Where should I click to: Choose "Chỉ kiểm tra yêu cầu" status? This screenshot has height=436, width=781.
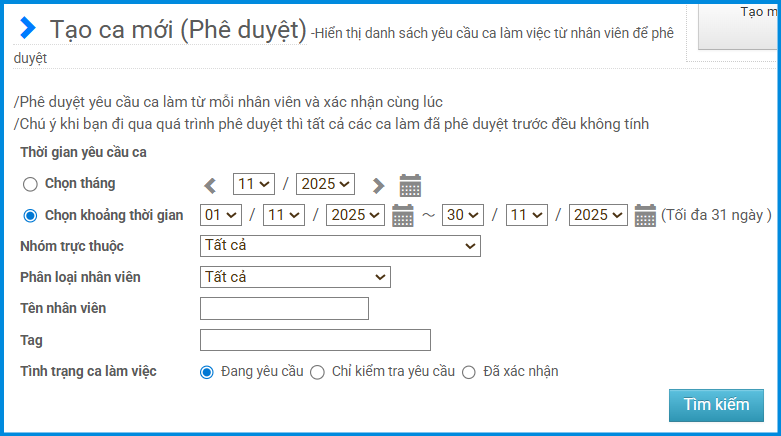pyautogui.click(x=317, y=372)
